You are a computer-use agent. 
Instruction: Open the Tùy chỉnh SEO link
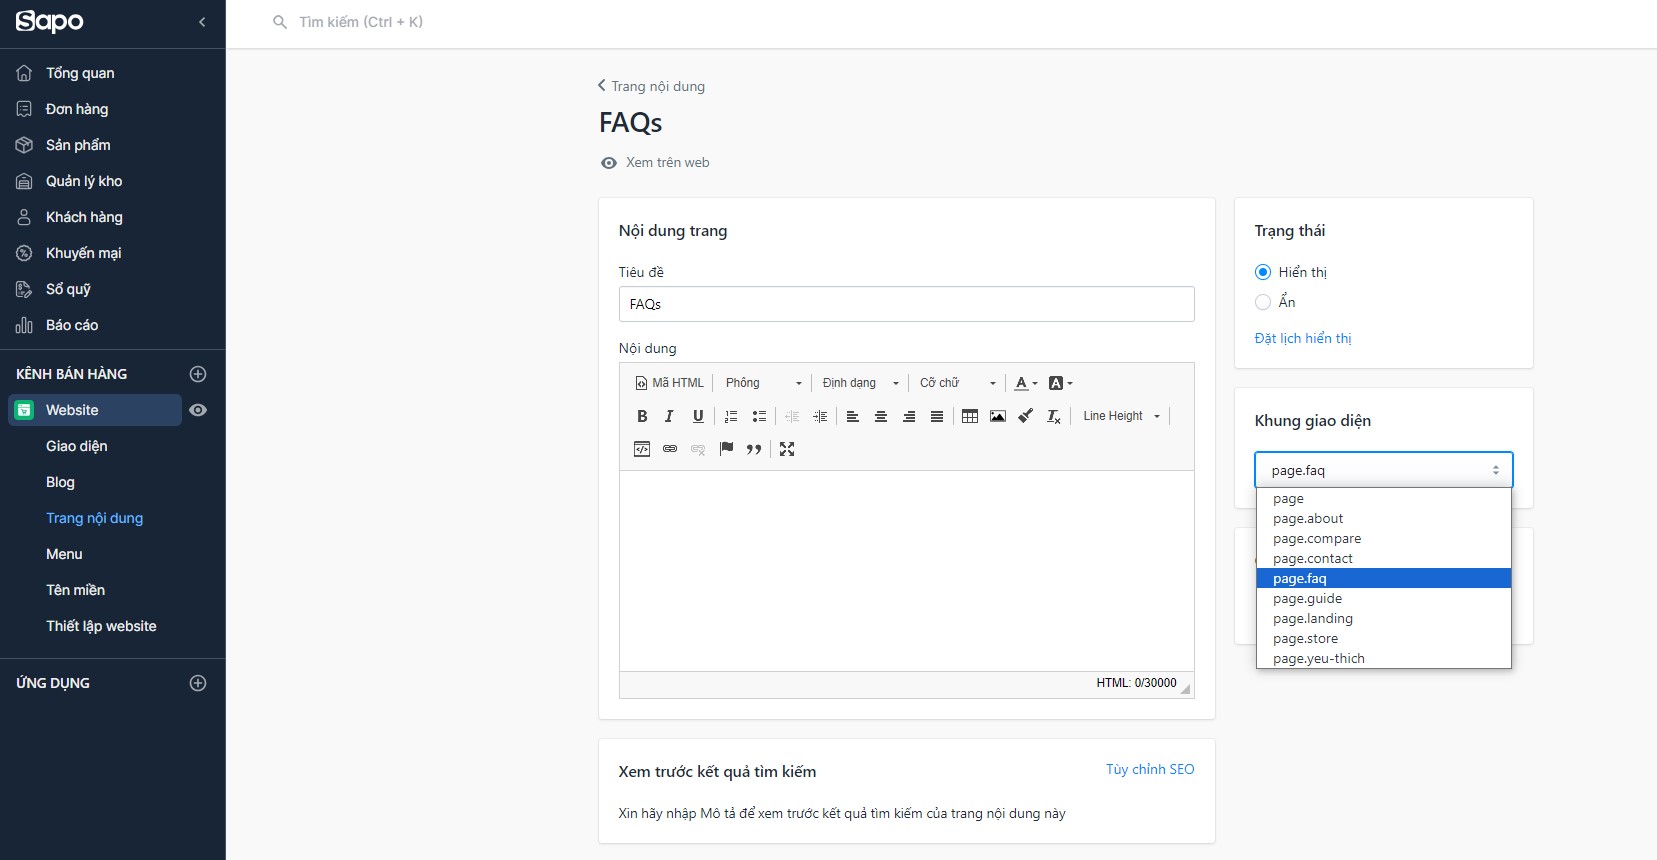(x=1150, y=769)
